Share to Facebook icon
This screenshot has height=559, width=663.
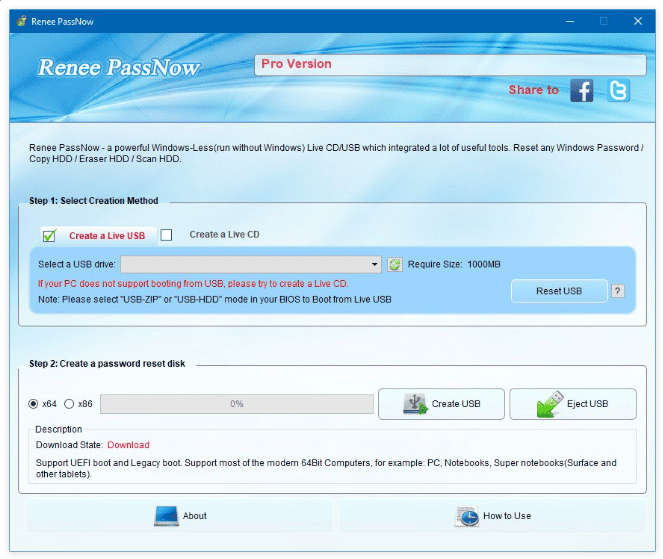coord(581,90)
